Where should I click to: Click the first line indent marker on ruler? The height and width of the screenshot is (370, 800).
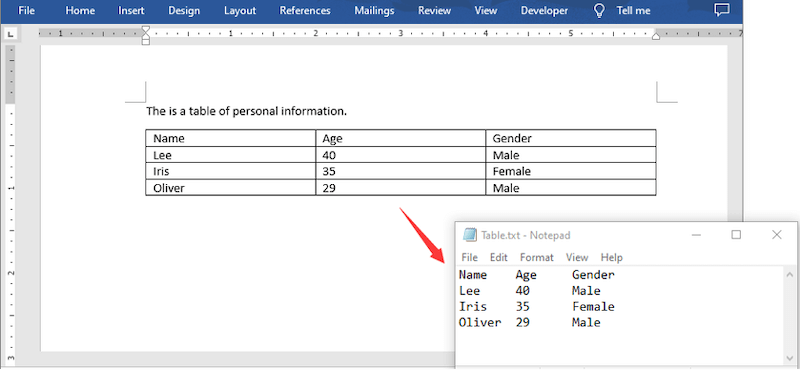coord(145,30)
